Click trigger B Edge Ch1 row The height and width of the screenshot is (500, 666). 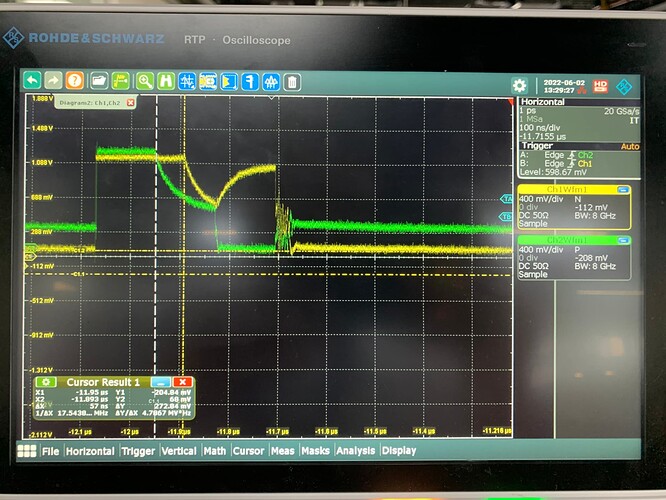556,164
